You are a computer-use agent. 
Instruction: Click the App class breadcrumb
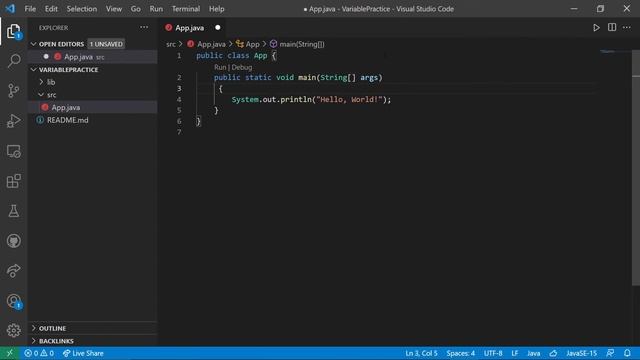[248, 44]
